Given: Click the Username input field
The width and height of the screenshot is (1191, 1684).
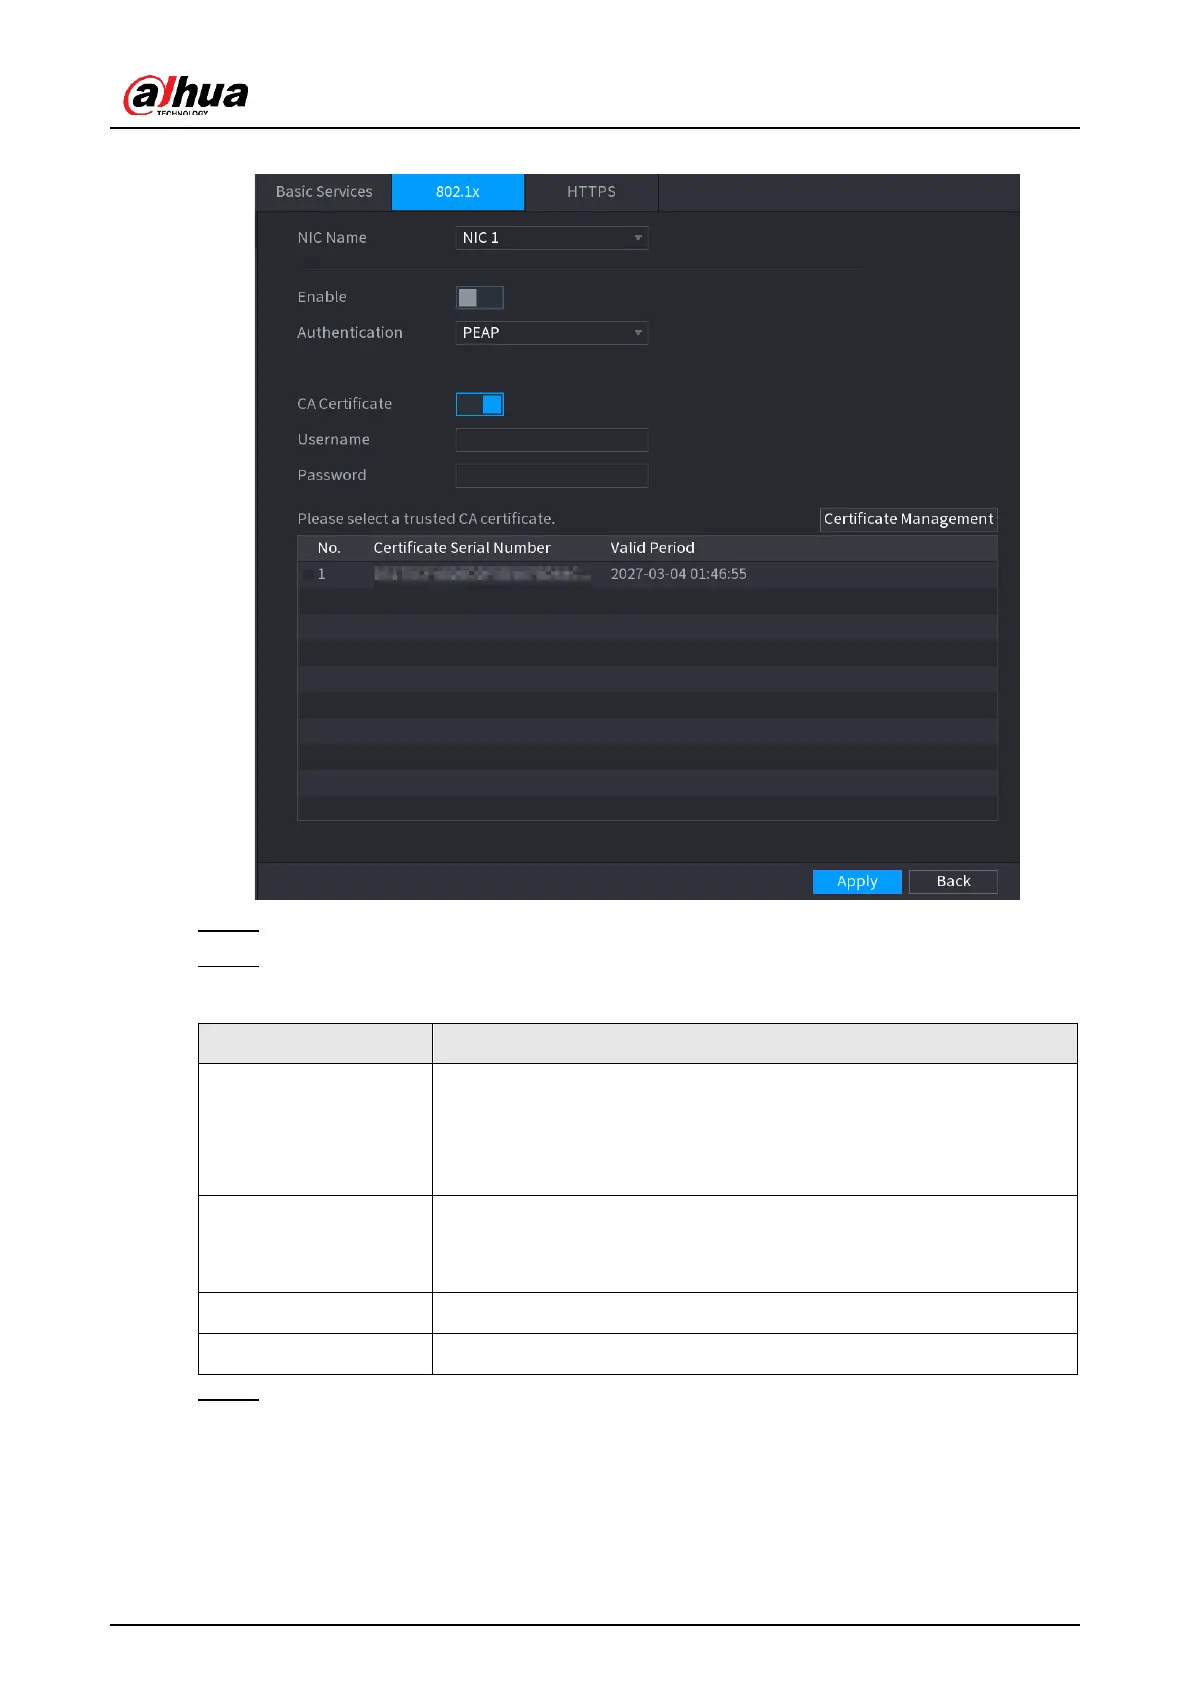Looking at the screenshot, I should [552, 440].
